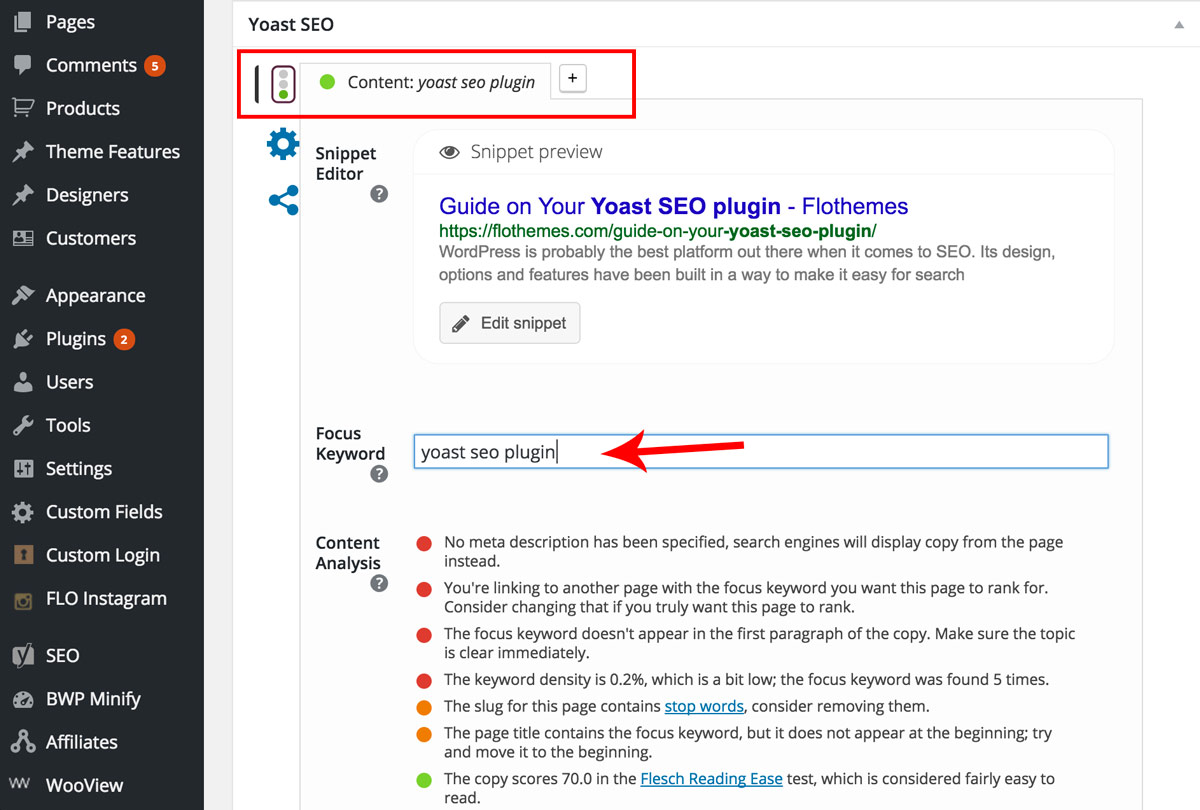1200x810 pixels.
Task: Open the Custom Login icon
Action: click(22, 555)
